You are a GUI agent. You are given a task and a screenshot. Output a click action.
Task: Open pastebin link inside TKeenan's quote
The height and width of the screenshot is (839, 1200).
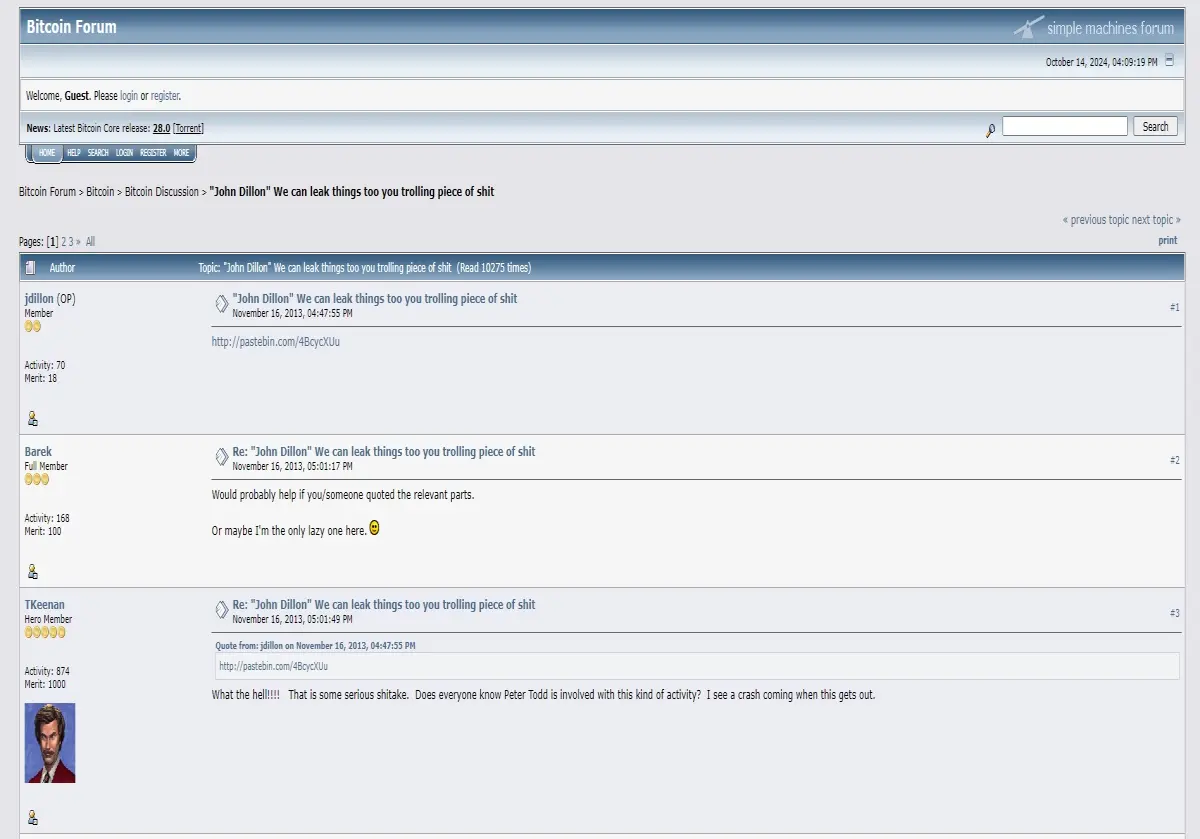point(273,666)
